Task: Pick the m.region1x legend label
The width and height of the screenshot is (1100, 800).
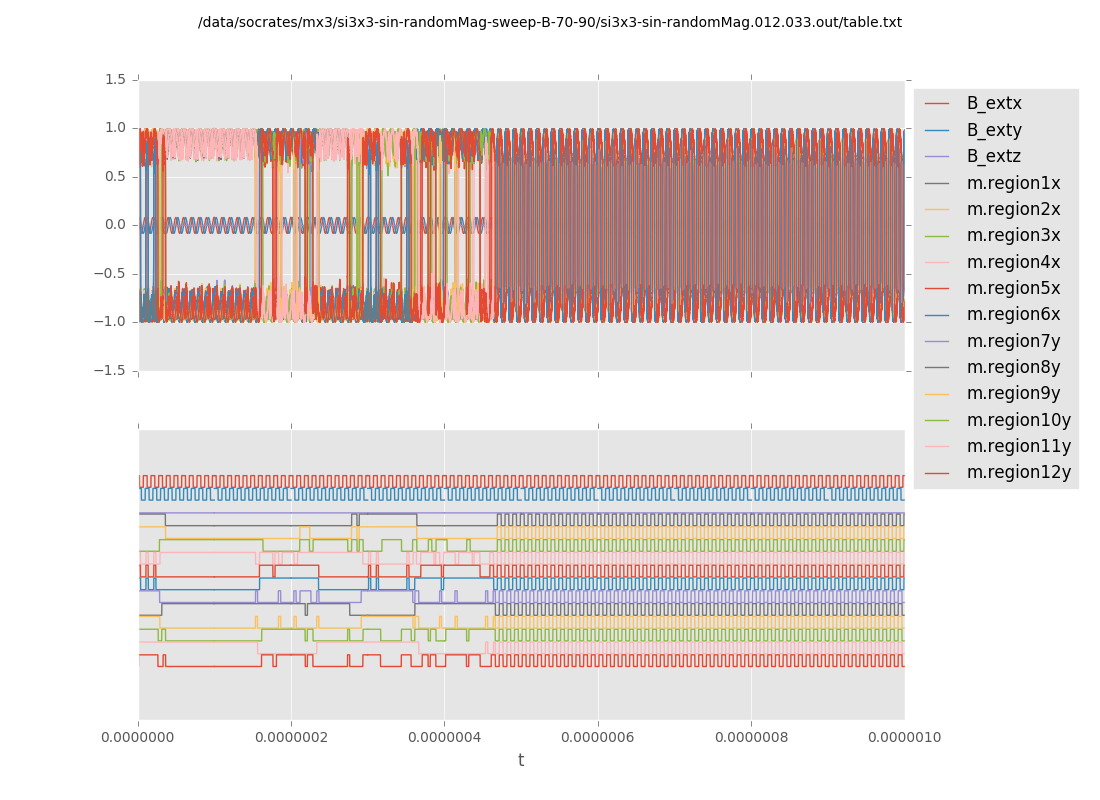Action: [1013, 183]
